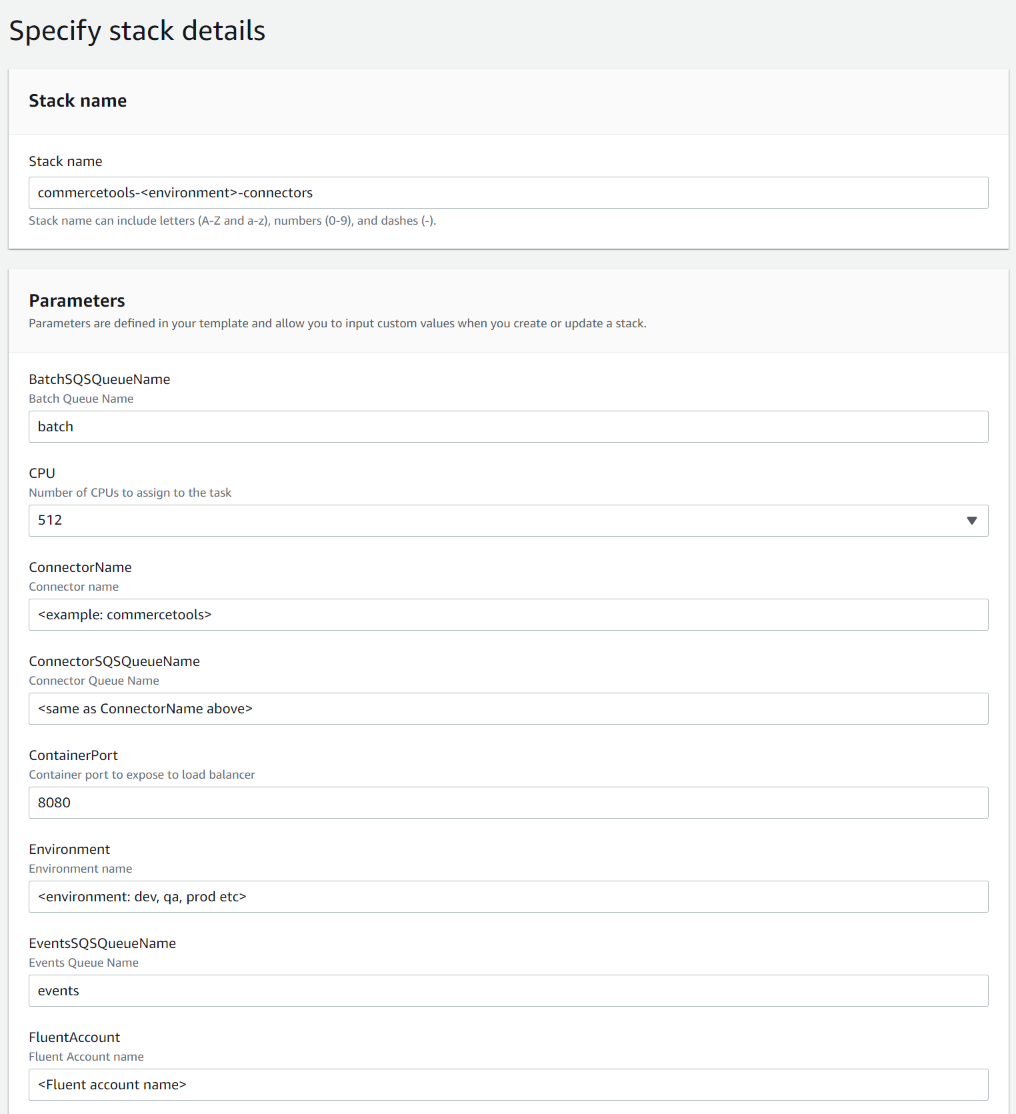Click the 'Number of CPUs to assign' description

(130, 493)
